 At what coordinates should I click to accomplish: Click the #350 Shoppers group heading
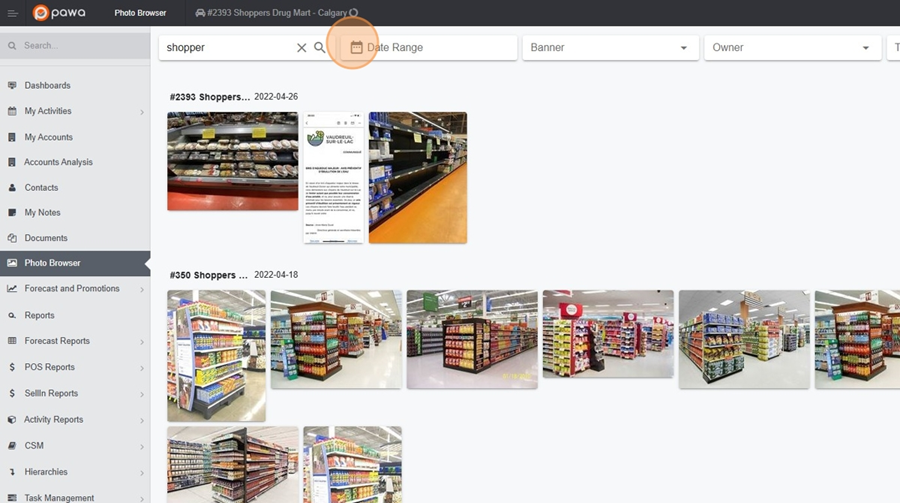coord(208,275)
